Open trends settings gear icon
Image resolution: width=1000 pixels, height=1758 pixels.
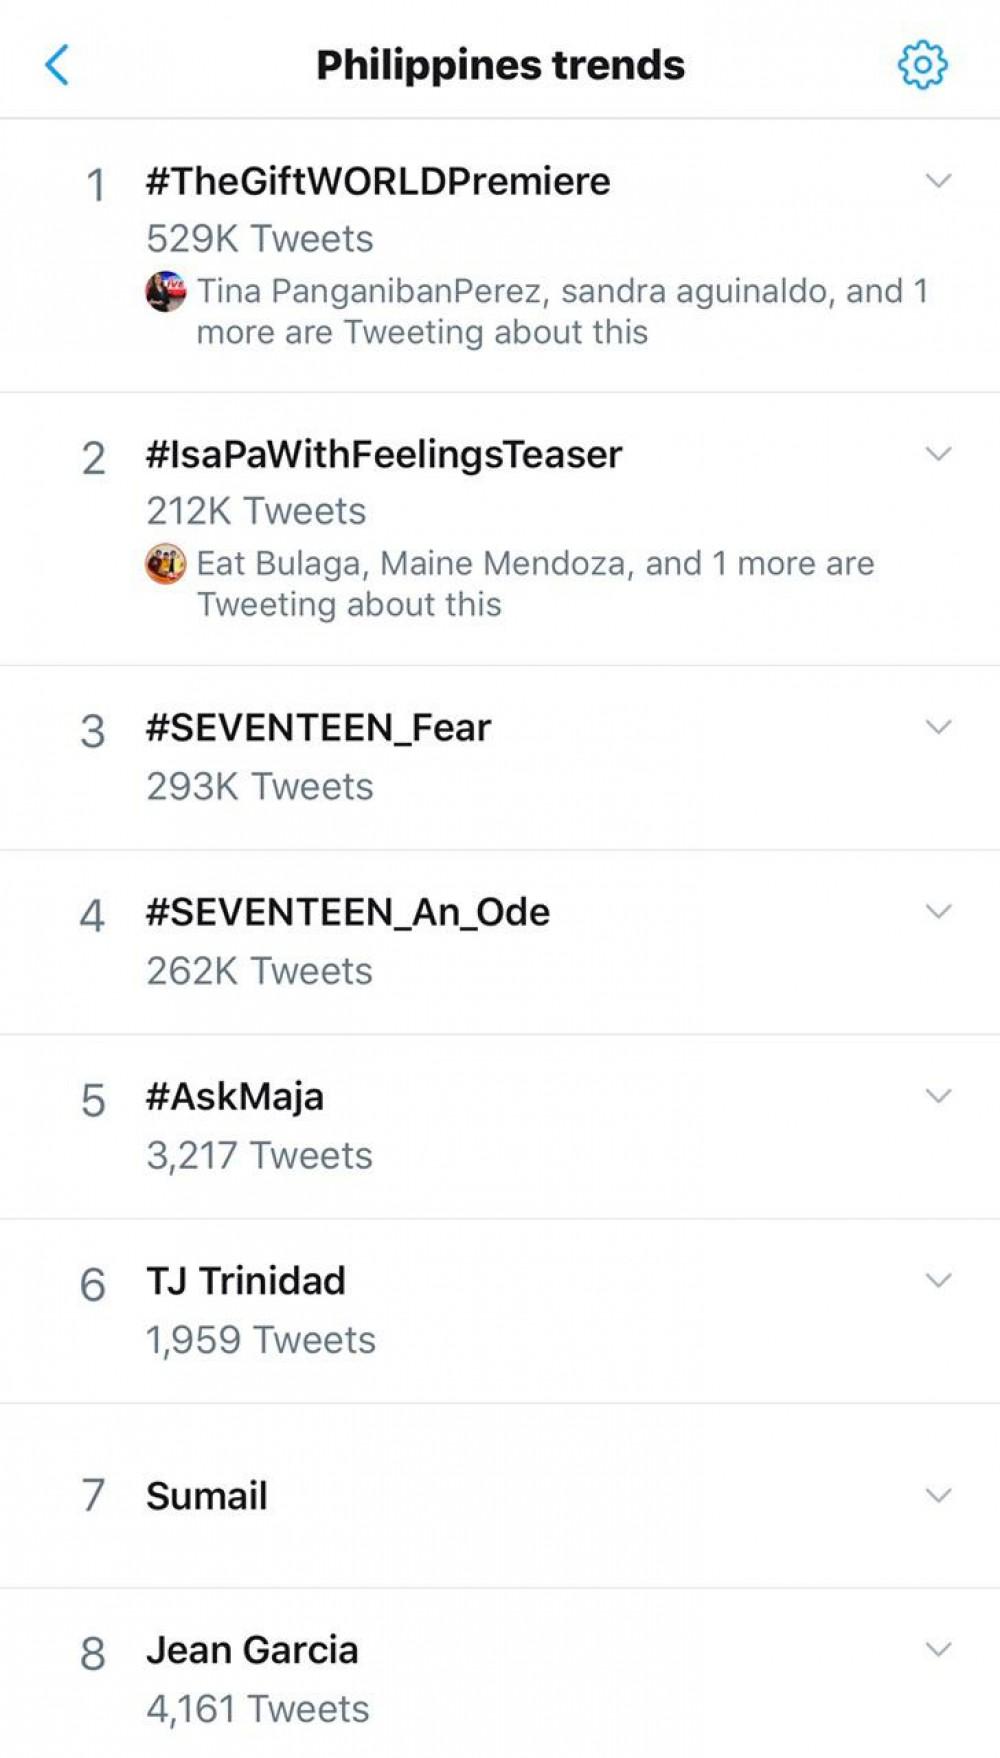pos(922,65)
